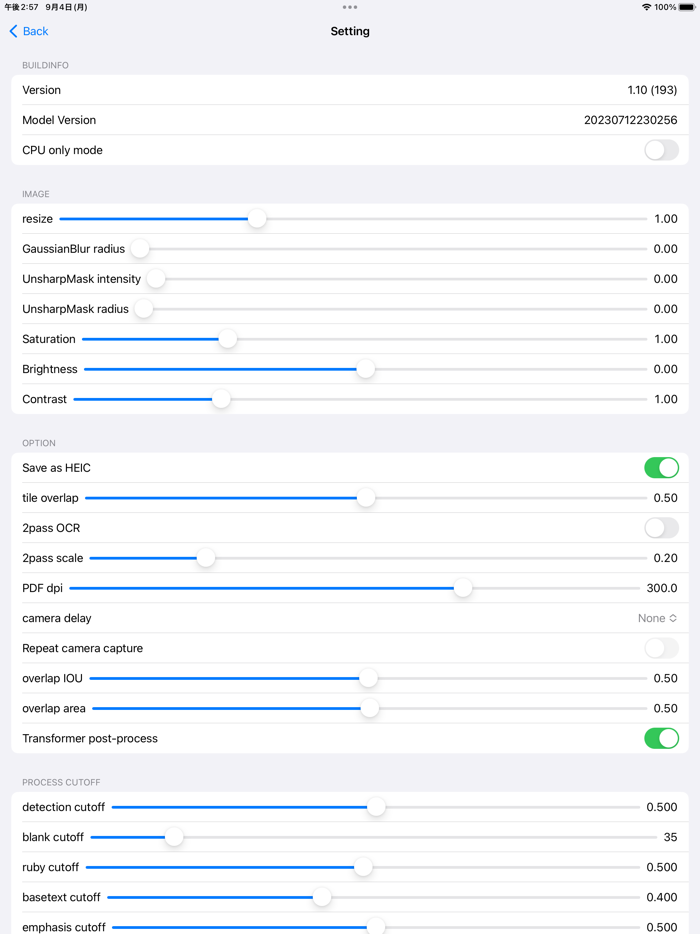This screenshot has height=934, width=700.
Task: Tap the Back chevron icon
Action: point(14,31)
